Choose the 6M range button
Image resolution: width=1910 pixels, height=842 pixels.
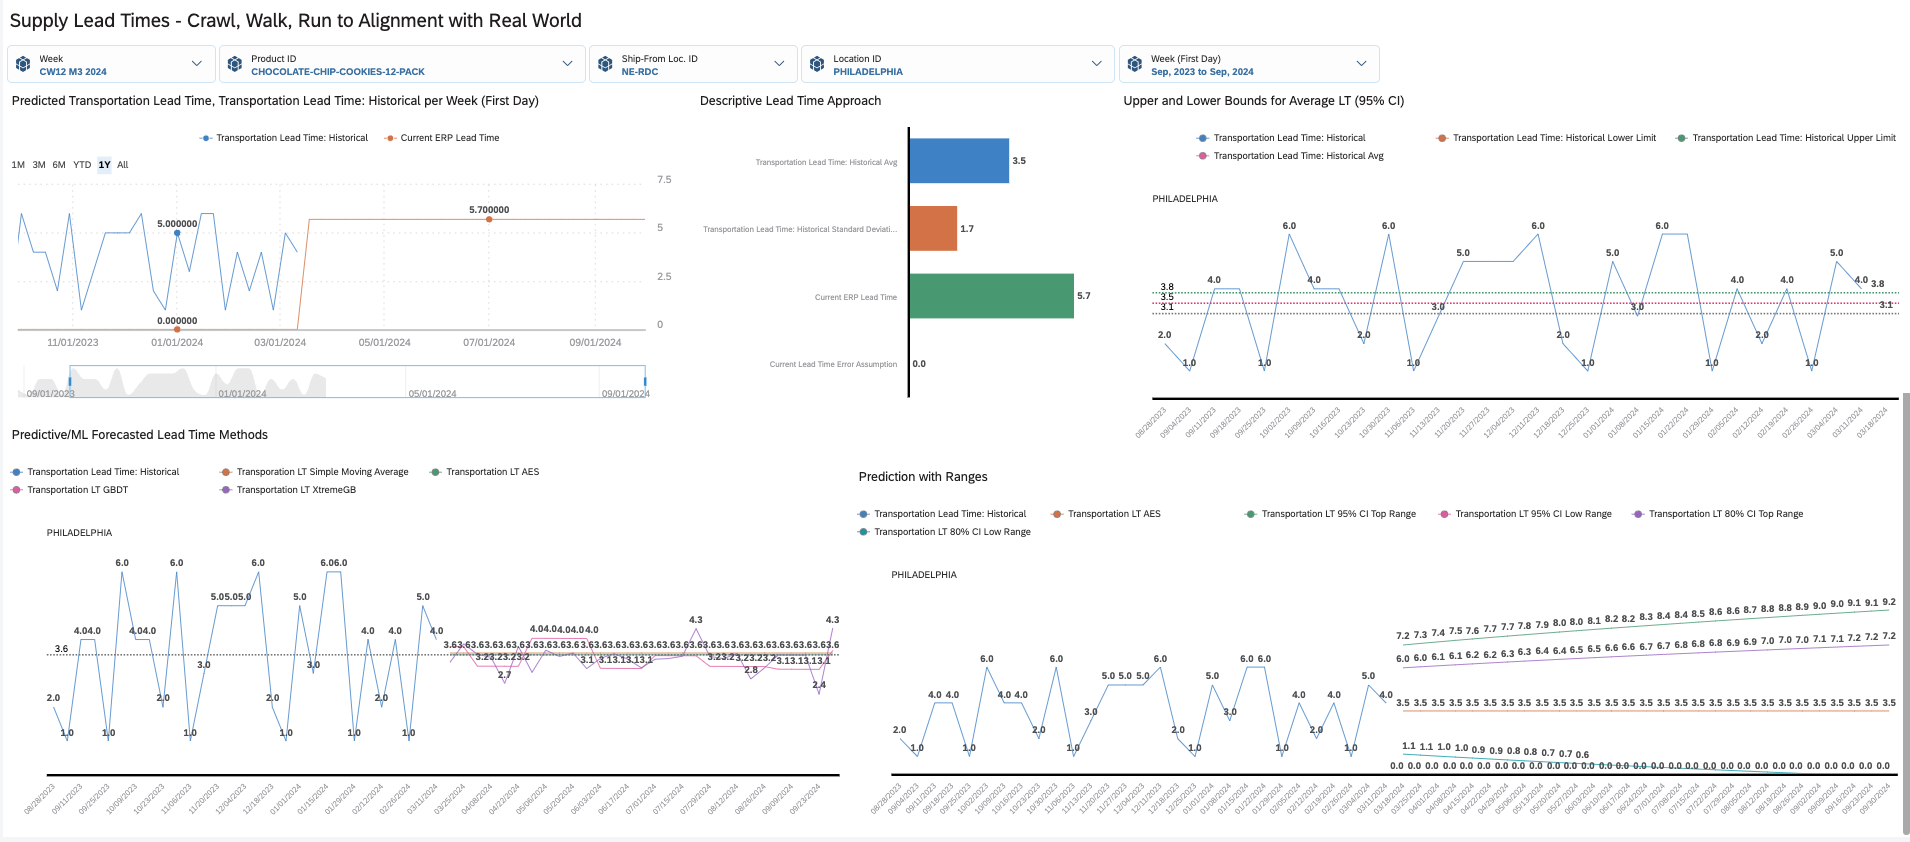(59, 165)
